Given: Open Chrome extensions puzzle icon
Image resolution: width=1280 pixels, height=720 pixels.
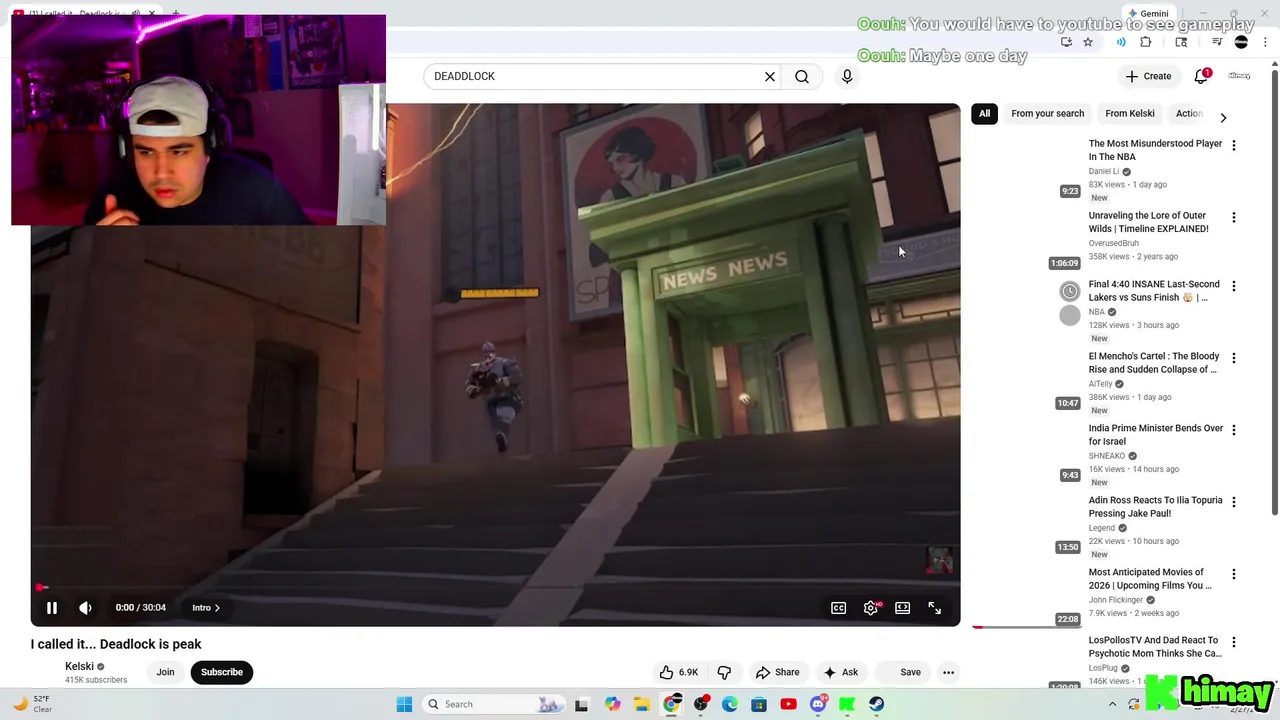Looking at the screenshot, I should click(x=1145, y=42).
